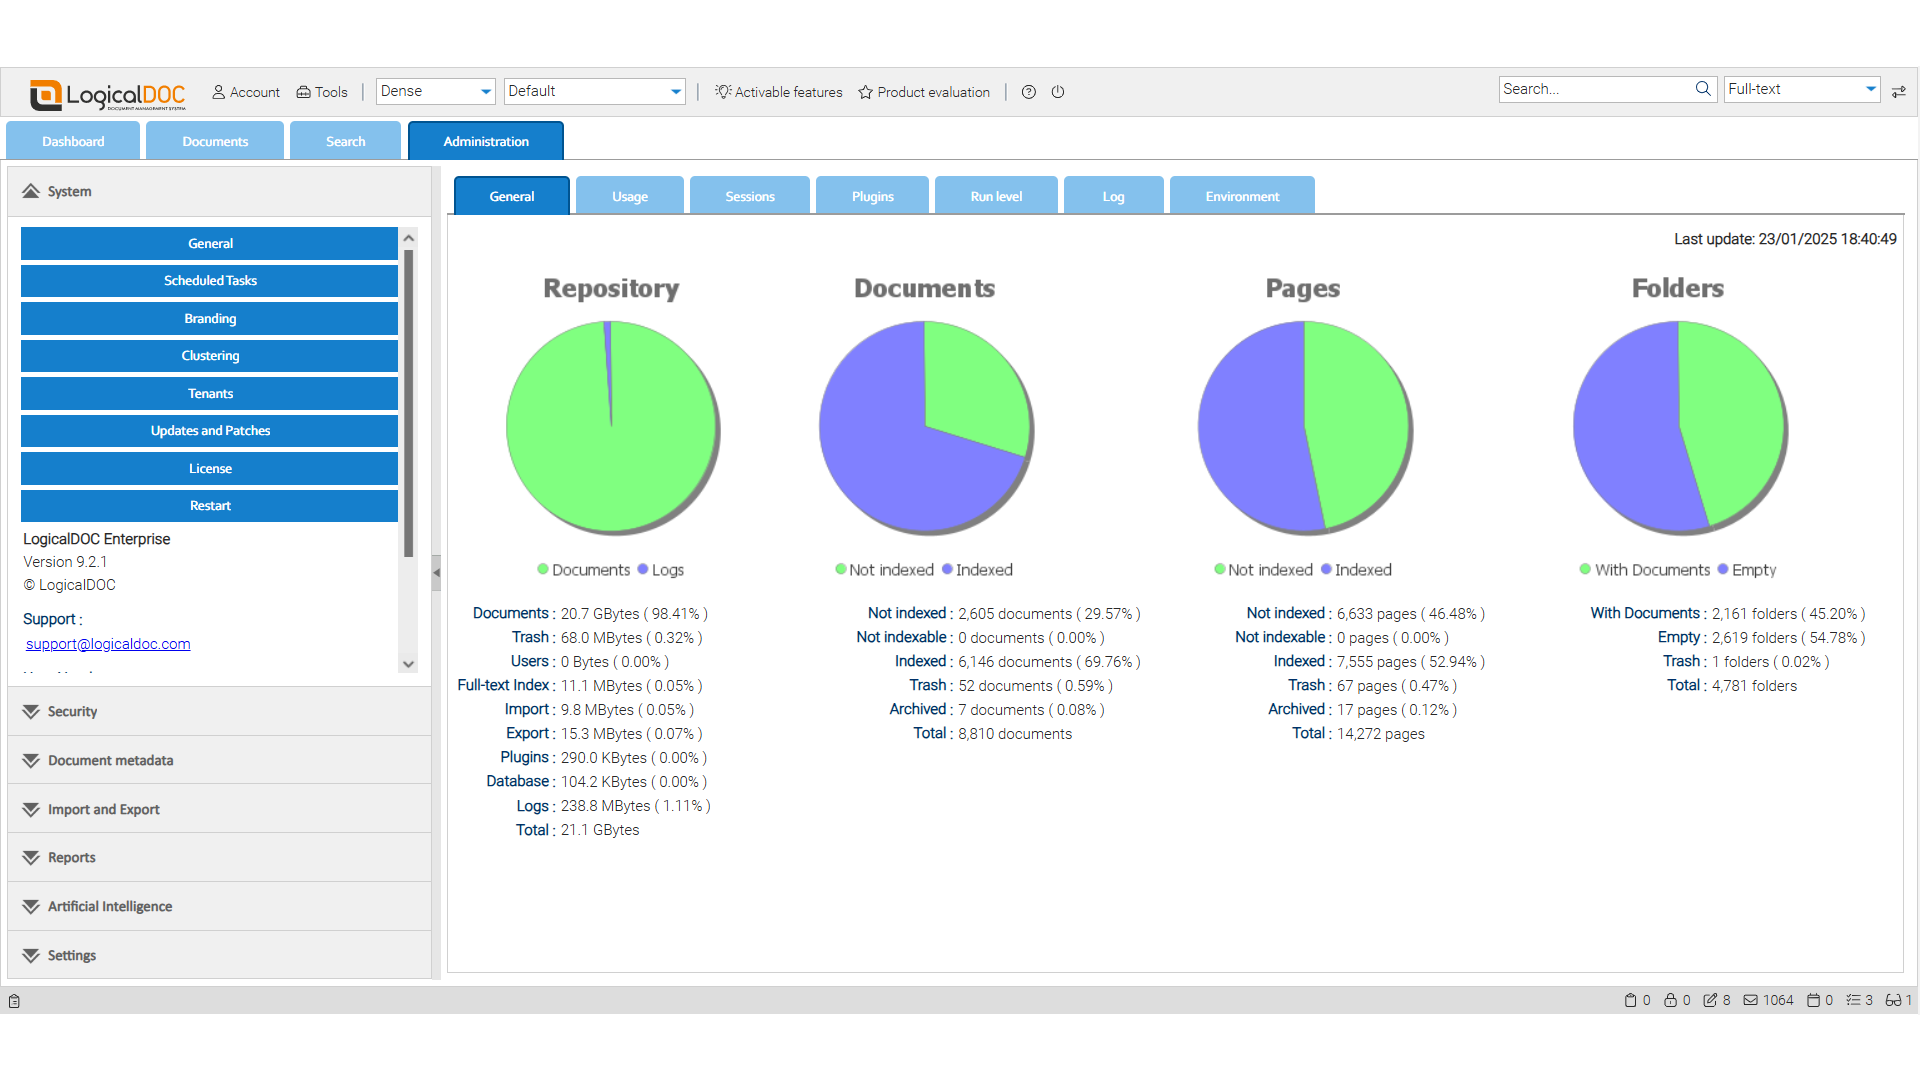Open the envelope messages icon in status bar

(1749, 1000)
